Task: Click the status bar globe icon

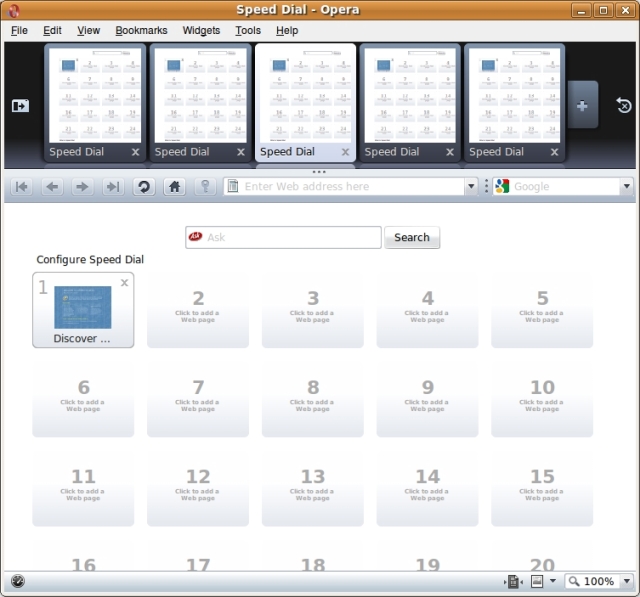Action: [x=18, y=580]
